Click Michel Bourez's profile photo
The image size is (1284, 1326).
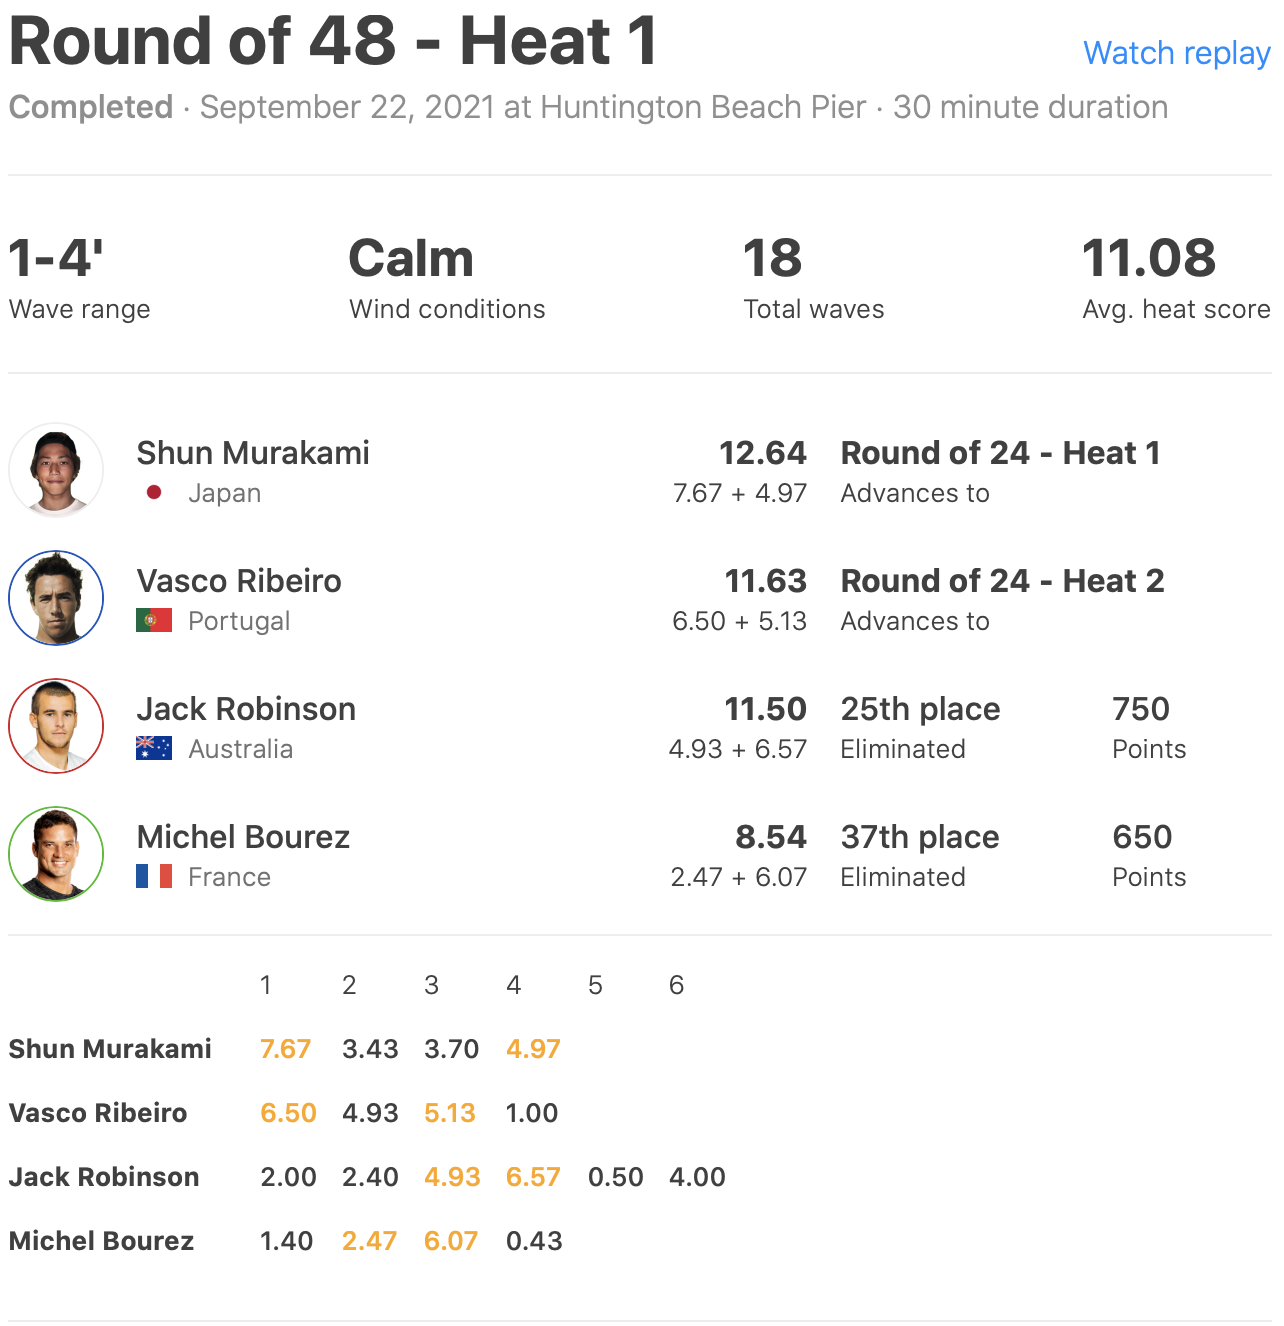tap(56, 854)
